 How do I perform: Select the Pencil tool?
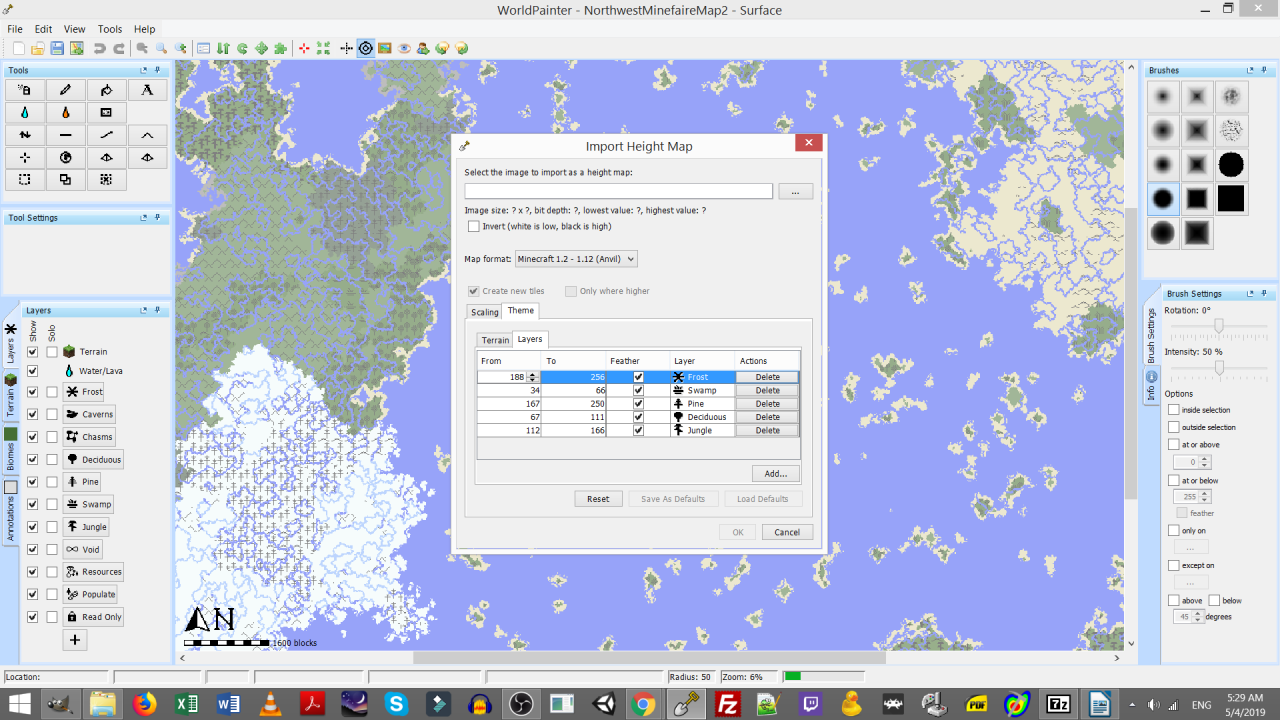(x=66, y=90)
